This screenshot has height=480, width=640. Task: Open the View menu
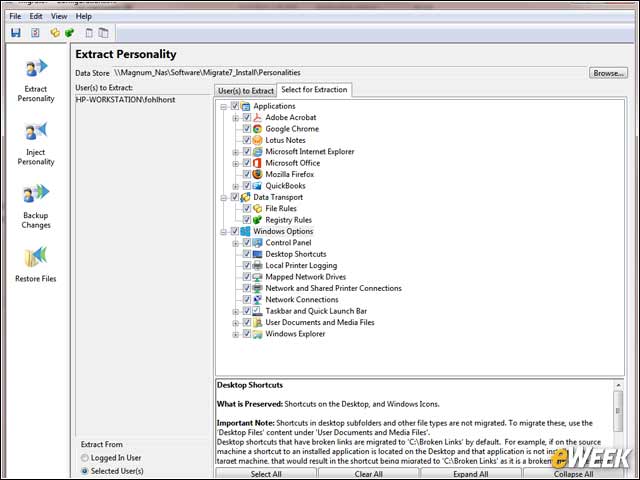pos(59,16)
